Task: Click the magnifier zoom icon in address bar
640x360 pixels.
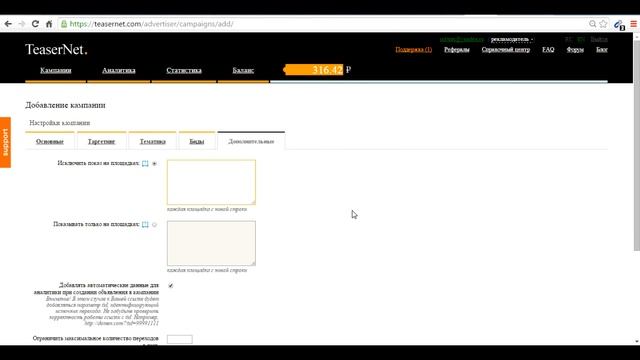Action: tap(592, 24)
